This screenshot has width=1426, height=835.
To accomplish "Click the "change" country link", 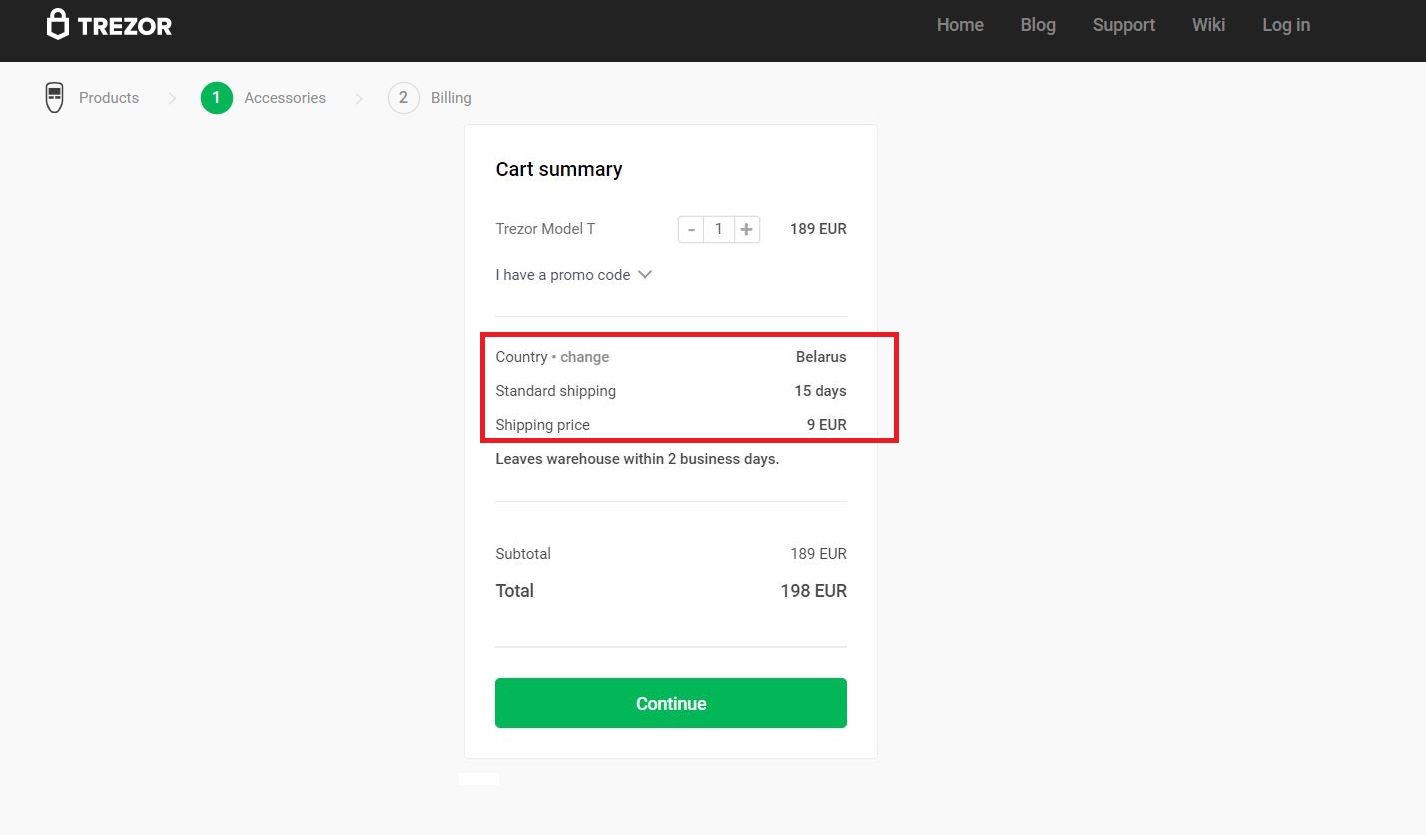I will coord(584,357).
